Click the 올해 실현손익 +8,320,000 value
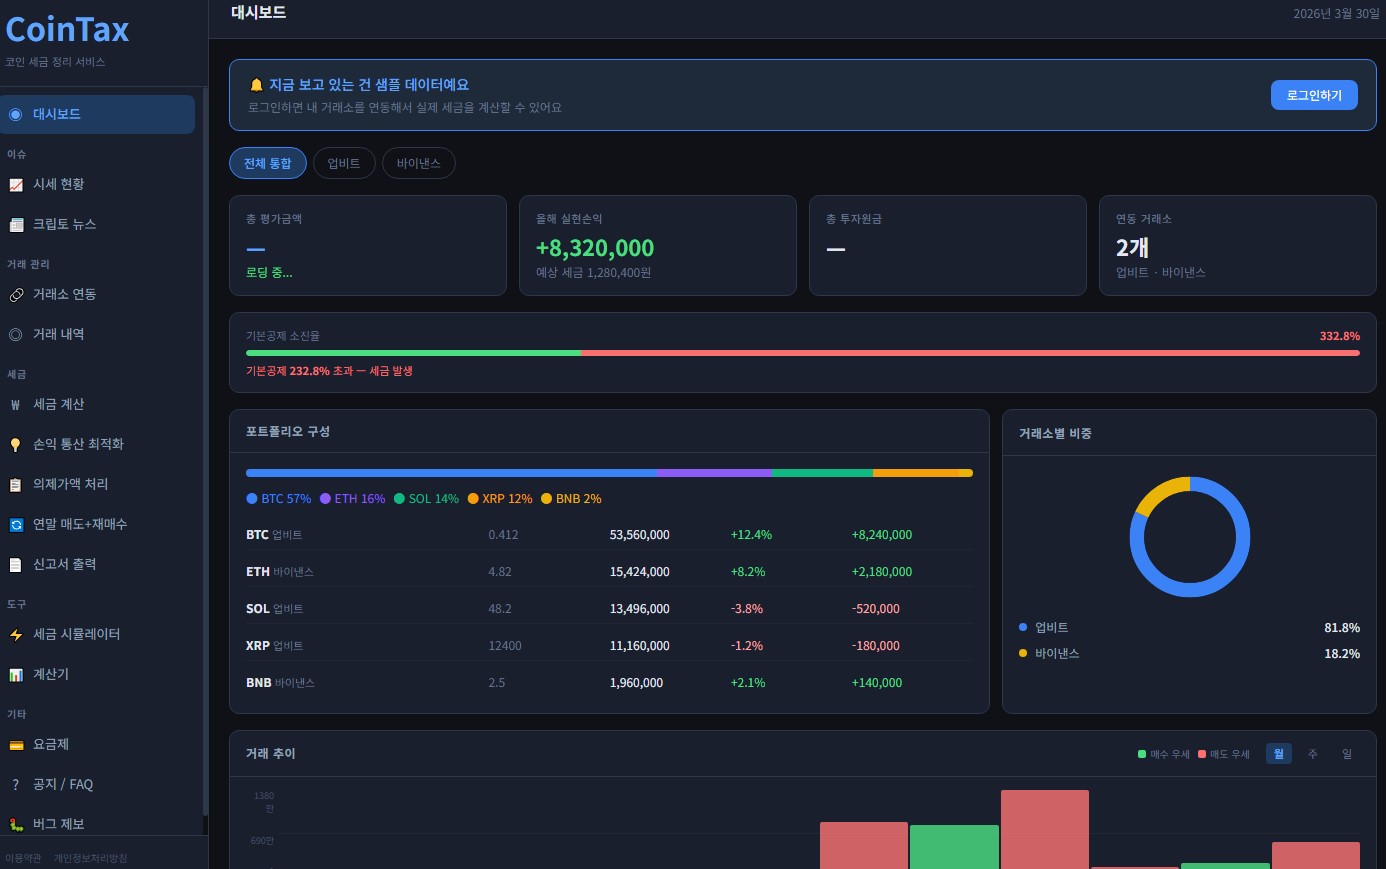 pyautogui.click(x=595, y=248)
